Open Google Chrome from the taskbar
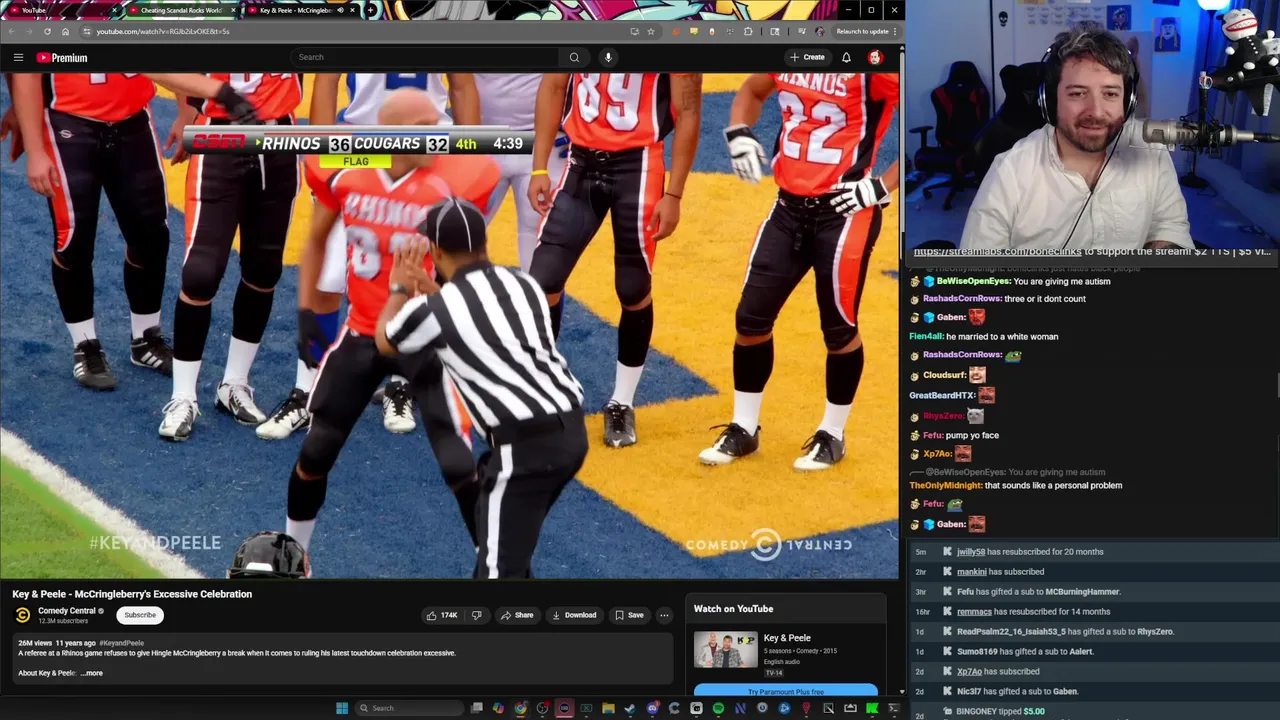 pyautogui.click(x=520, y=708)
